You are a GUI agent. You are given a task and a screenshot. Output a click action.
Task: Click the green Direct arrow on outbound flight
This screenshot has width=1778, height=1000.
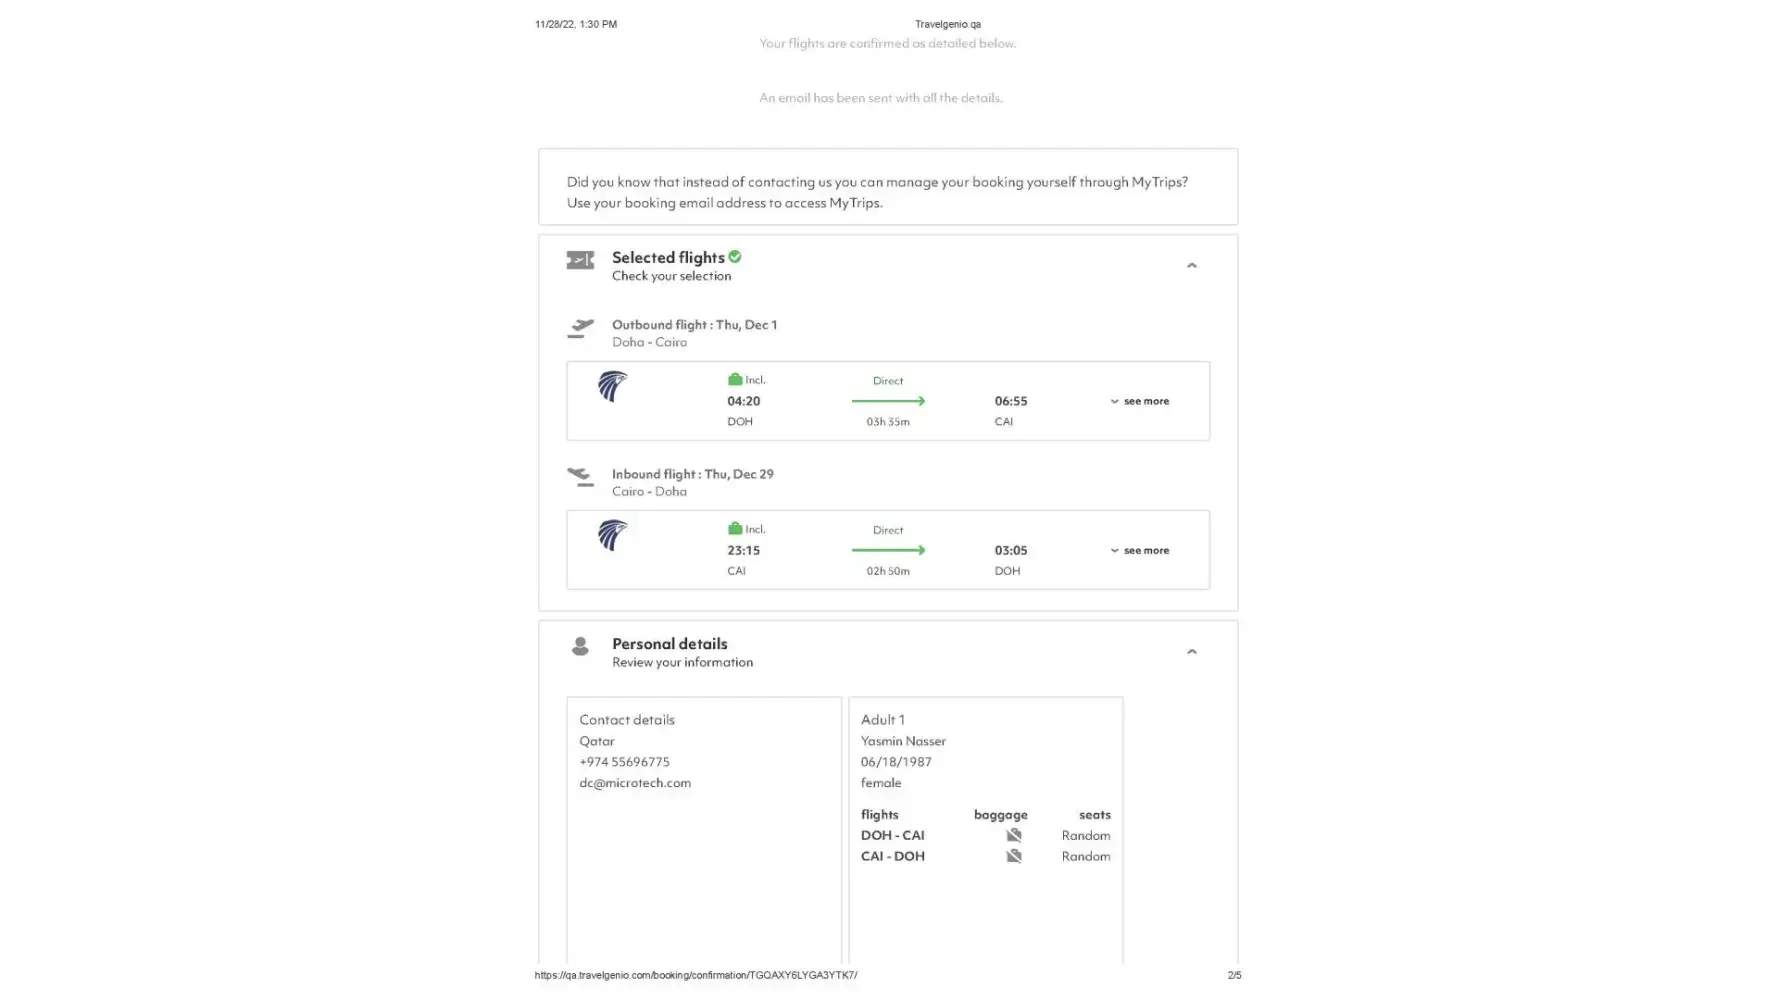(x=888, y=401)
